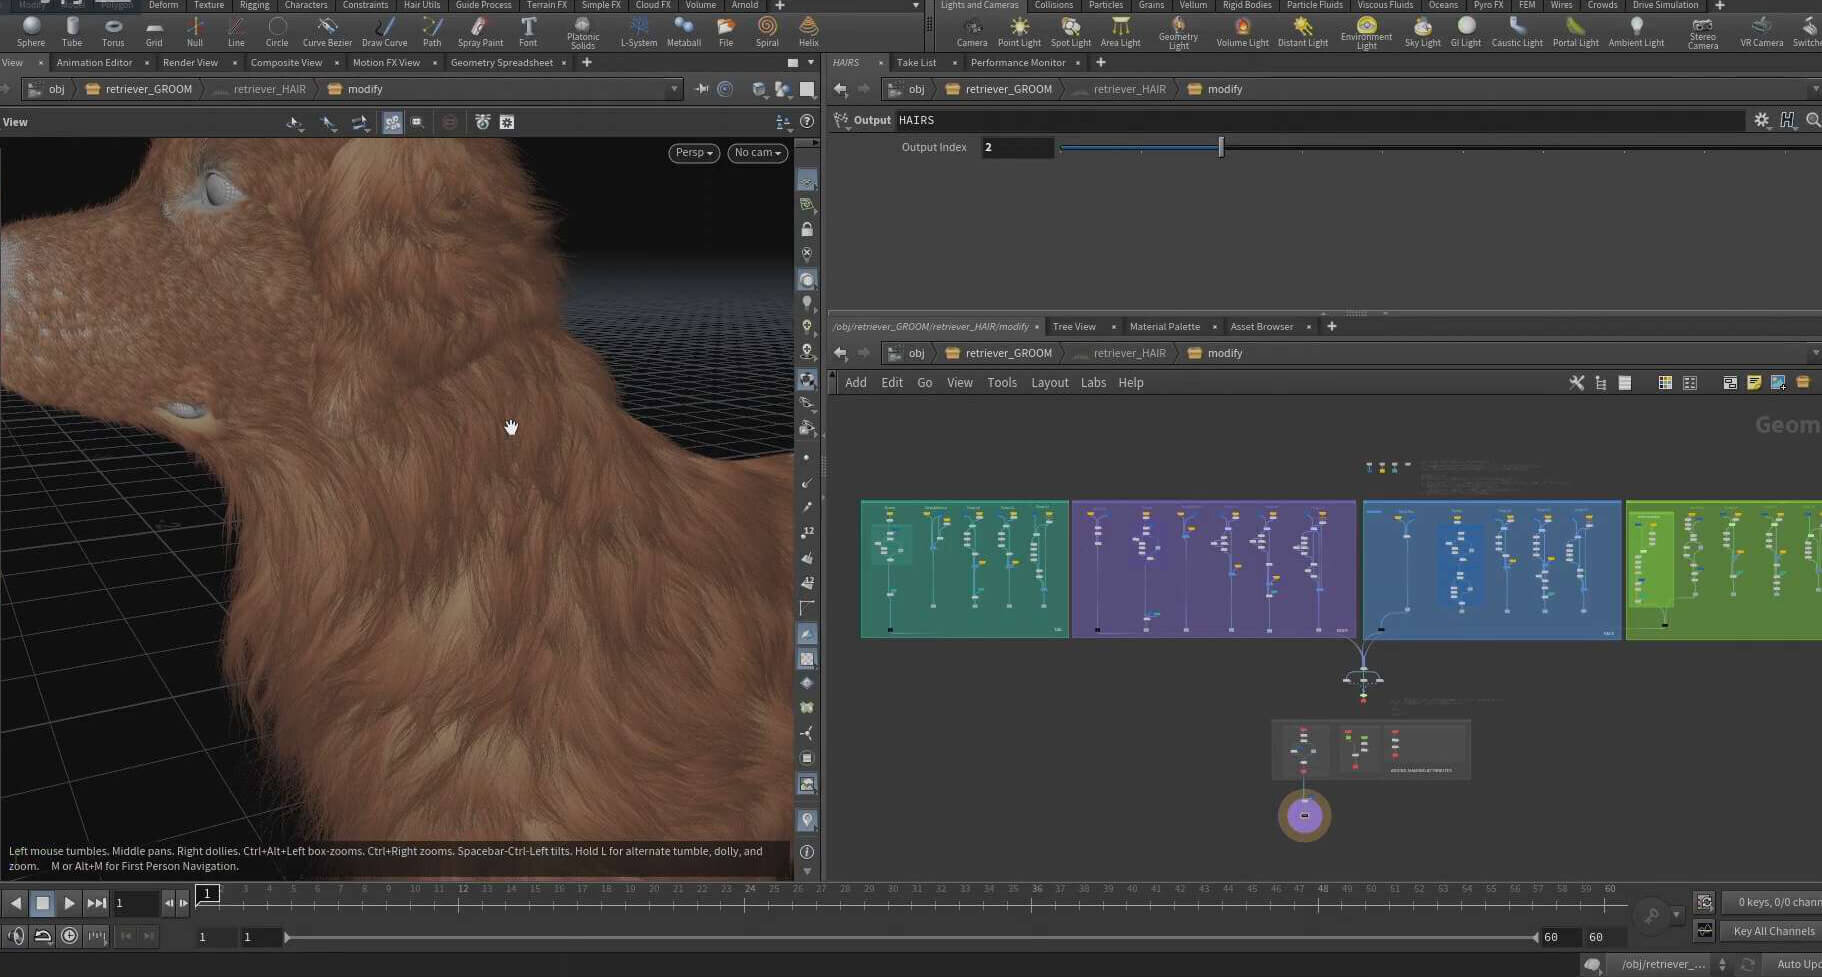1822x977 pixels.
Task: Toggle real-time playback on timeline
Action: [x=69, y=936]
